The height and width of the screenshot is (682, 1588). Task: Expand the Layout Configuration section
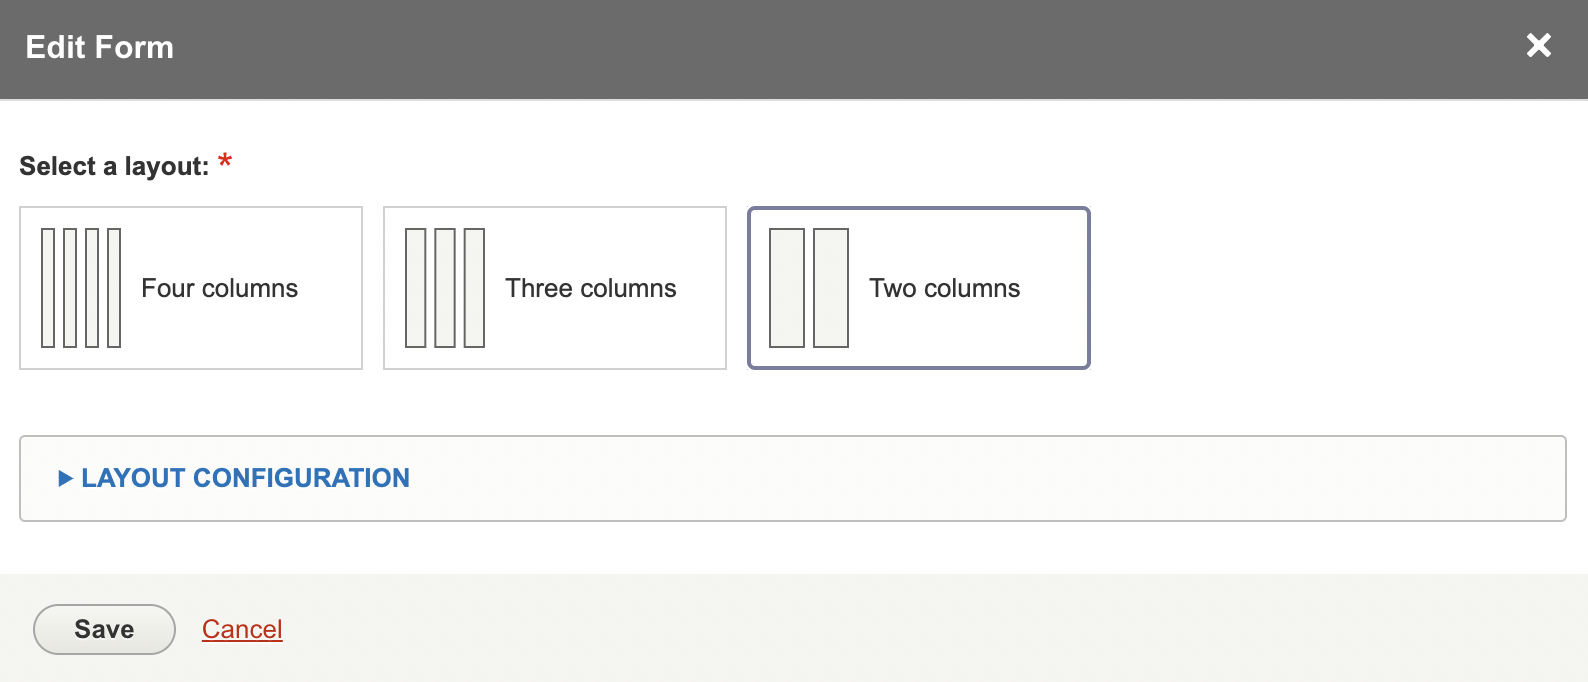point(234,478)
